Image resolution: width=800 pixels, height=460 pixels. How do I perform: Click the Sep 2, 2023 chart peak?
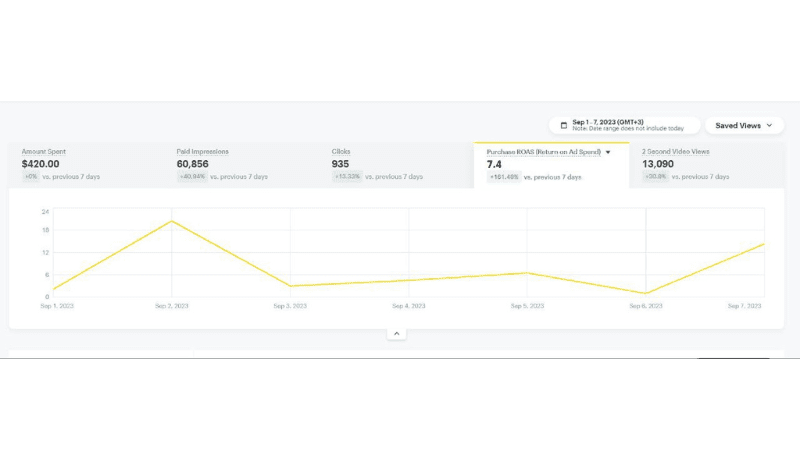pos(172,221)
